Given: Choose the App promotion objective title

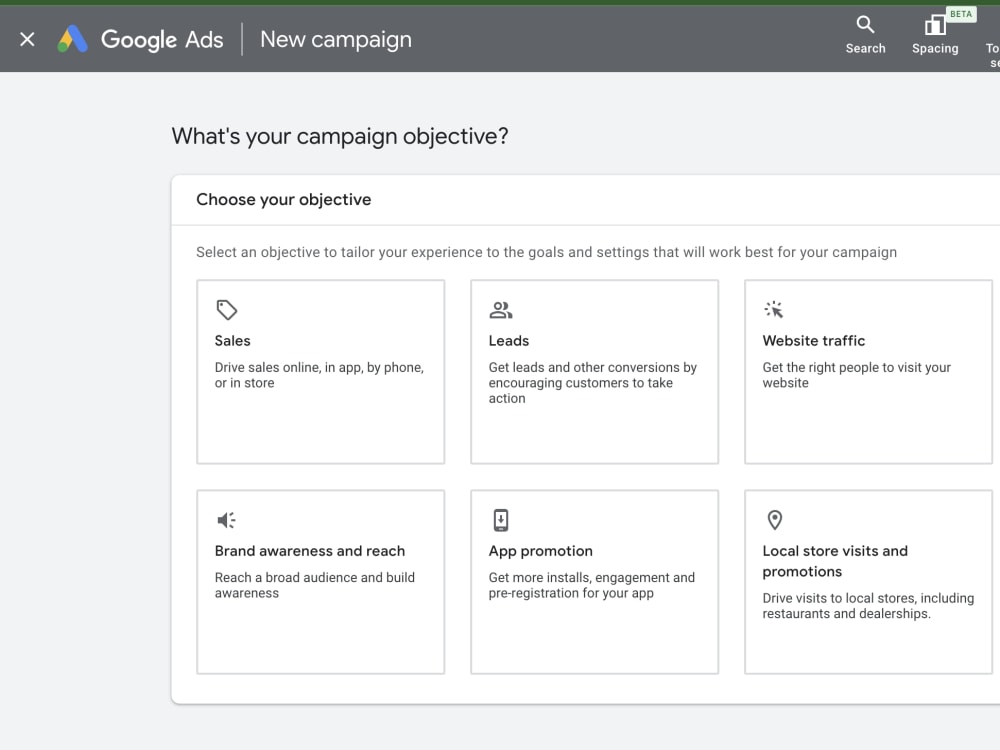Looking at the screenshot, I should click(540, 551).
